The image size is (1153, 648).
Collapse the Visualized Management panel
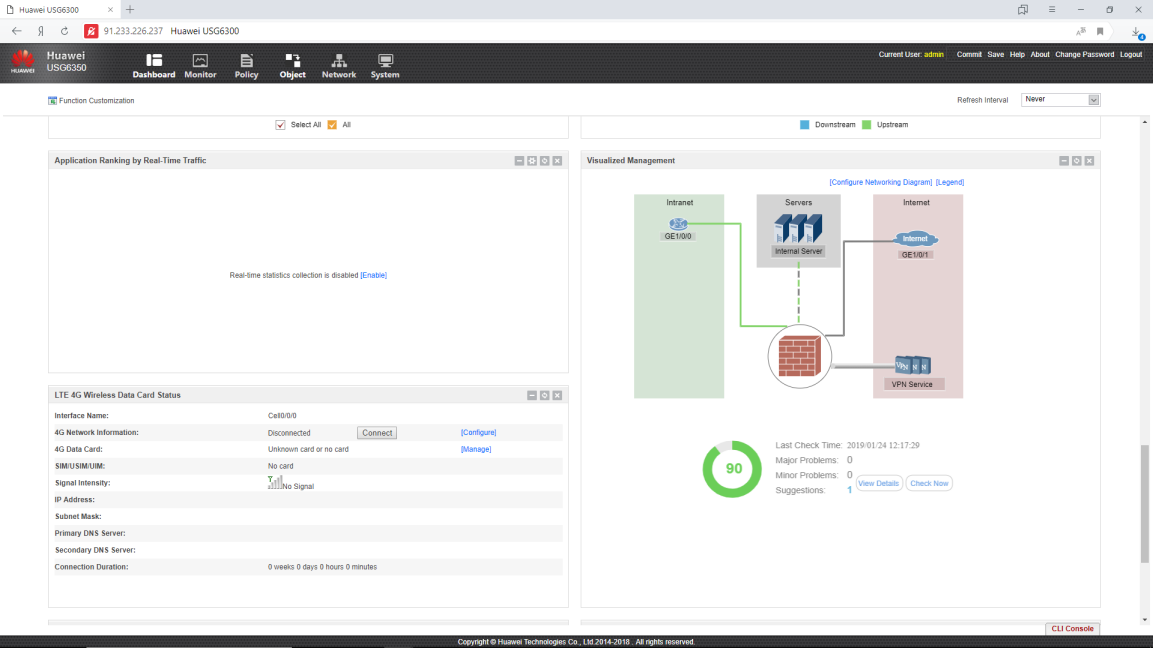(1064, 160)
